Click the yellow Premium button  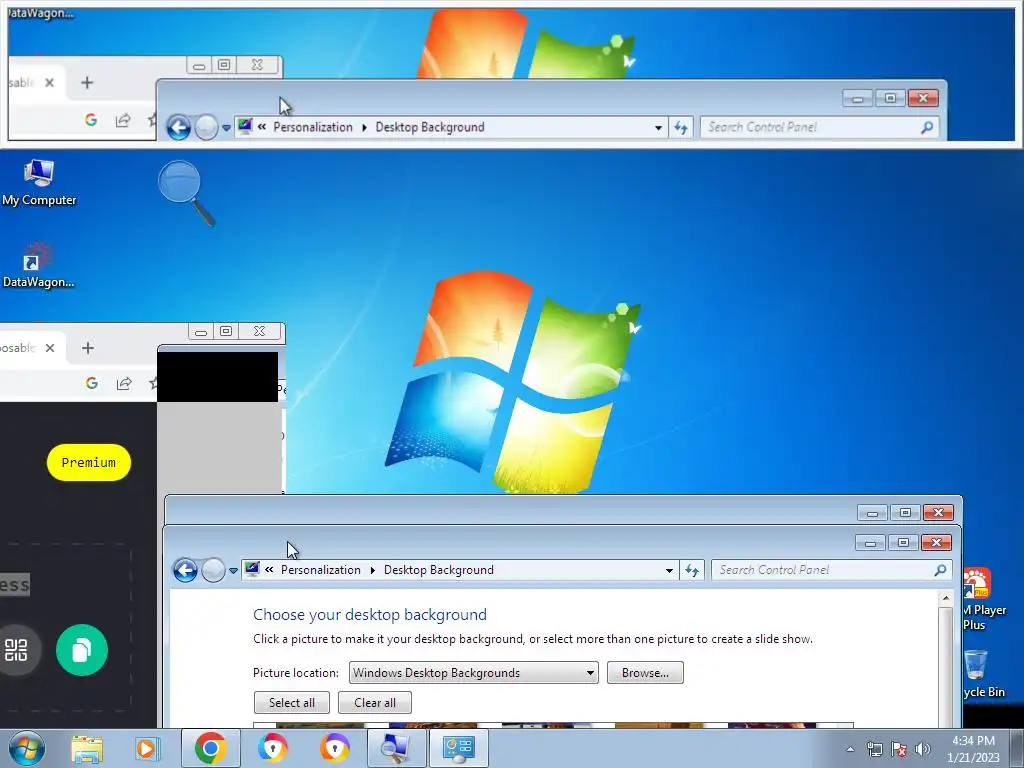click(89, 462)
